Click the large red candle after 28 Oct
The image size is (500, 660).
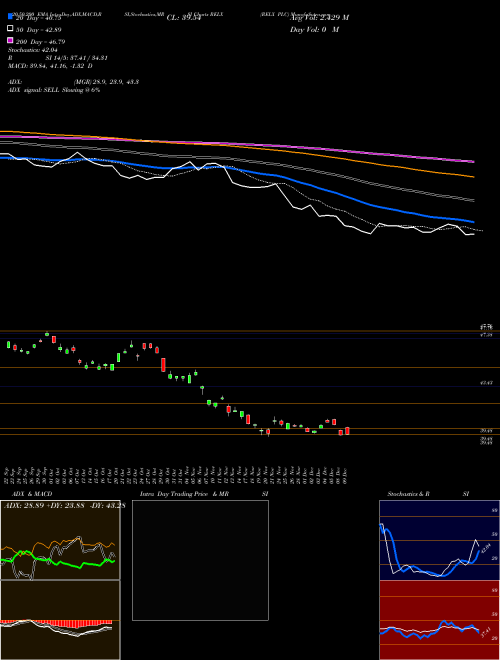tap(163, 365)
